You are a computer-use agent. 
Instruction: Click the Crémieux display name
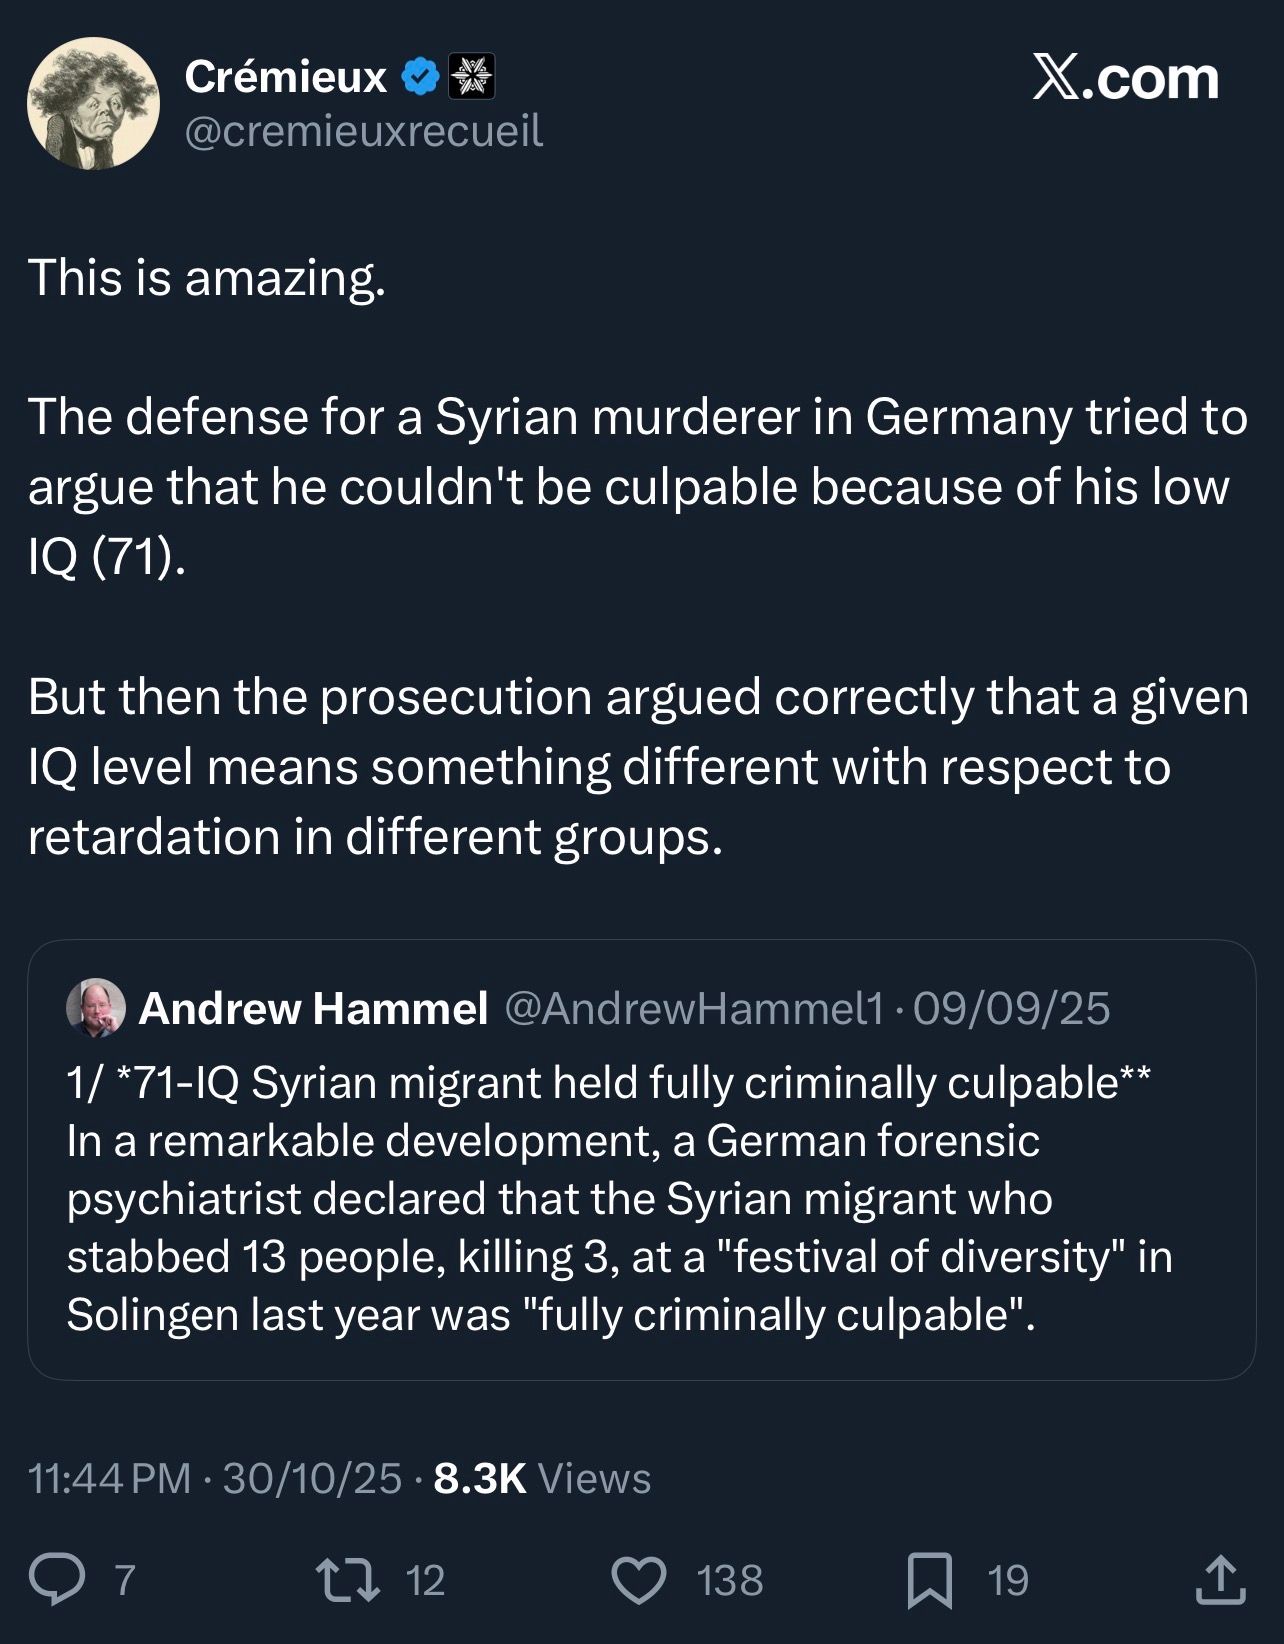pos(286,77)
